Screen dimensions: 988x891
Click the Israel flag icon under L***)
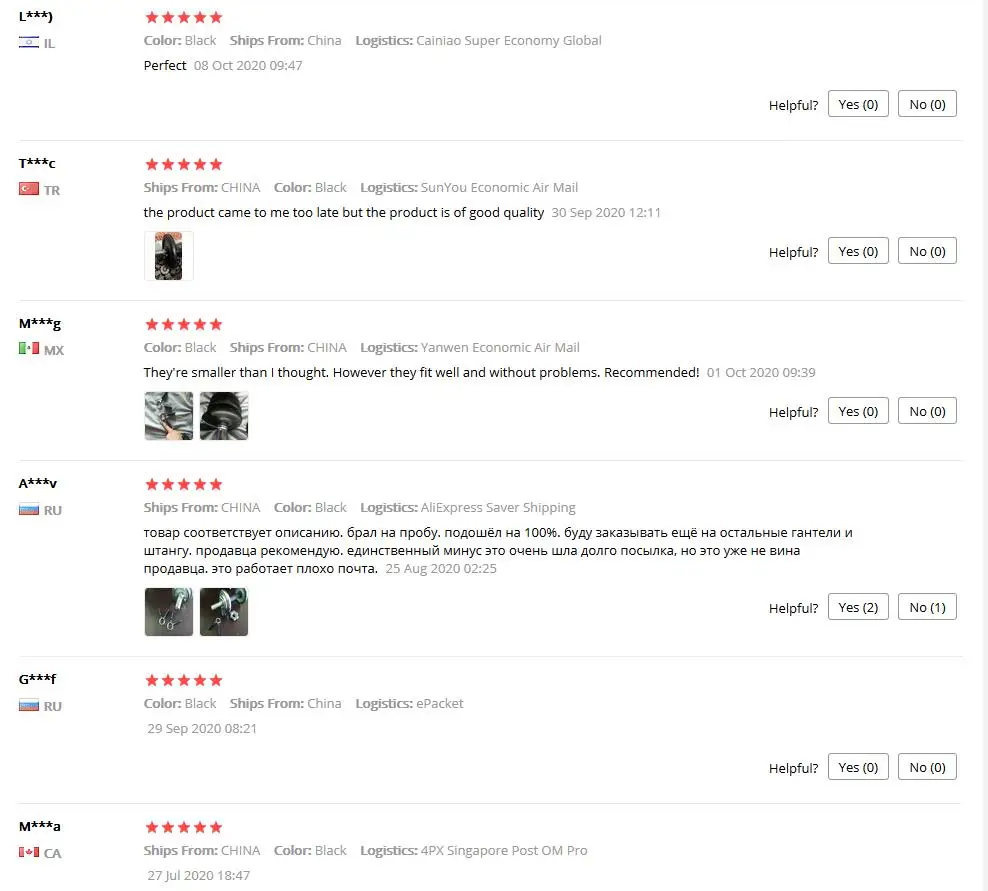[28, 43]
